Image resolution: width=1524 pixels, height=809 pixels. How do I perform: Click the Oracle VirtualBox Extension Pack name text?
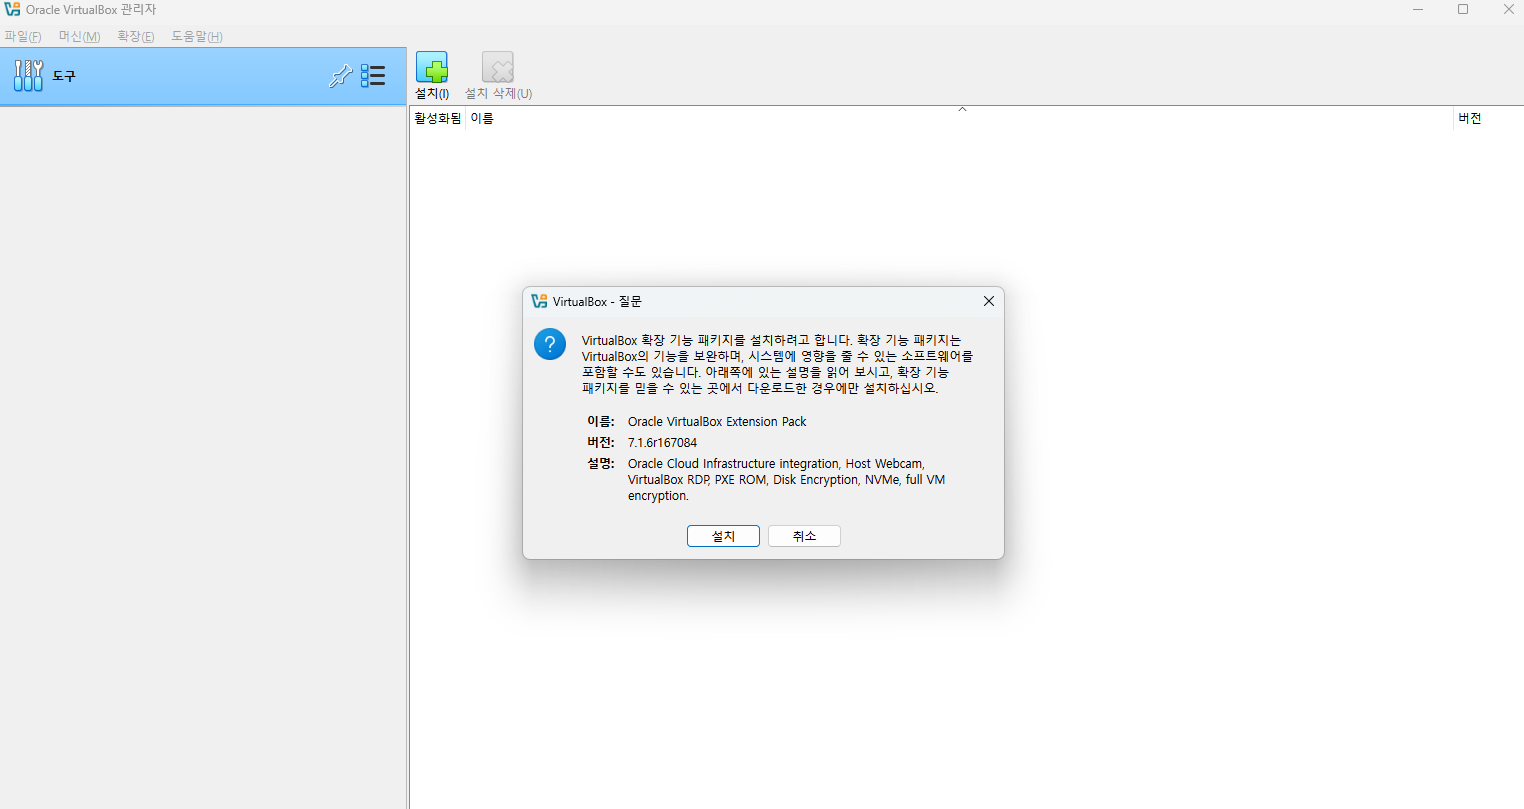pyautogui.click(x=717, y=422)
